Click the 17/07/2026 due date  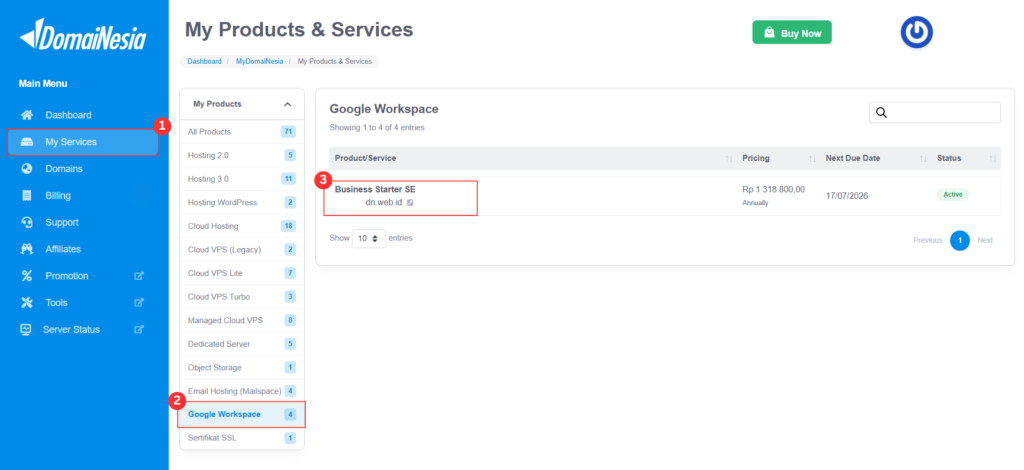pos(847,196)
